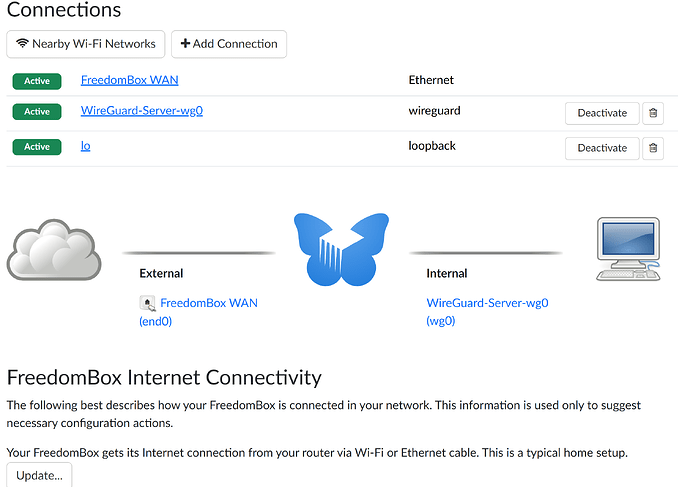Deactivate the WireGuard-Server-wg0 connection

click(602, 113)
